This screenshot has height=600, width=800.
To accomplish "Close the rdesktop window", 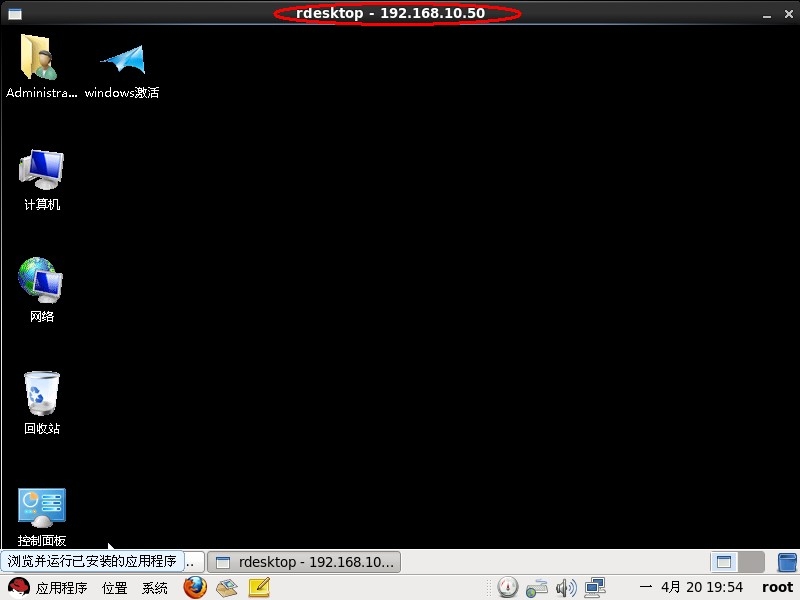I will pos(789,14).
